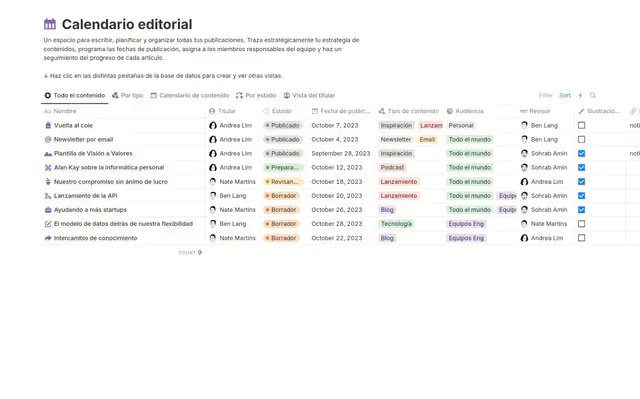Click the Preparando status tag in Alan Kay row
The width and height of the screenshot is (640, 399).
click(x=283, y=168)
